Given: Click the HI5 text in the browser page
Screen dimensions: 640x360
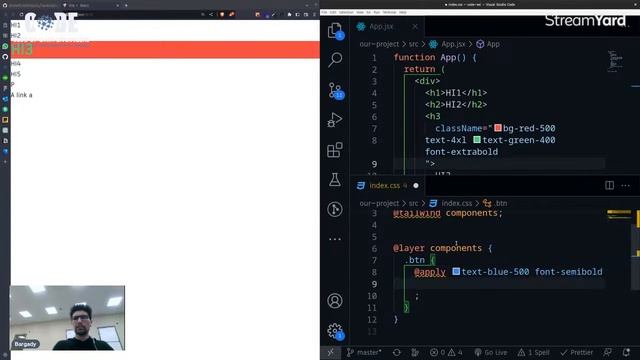Looking at the screenshot, I should click(16, 74).
